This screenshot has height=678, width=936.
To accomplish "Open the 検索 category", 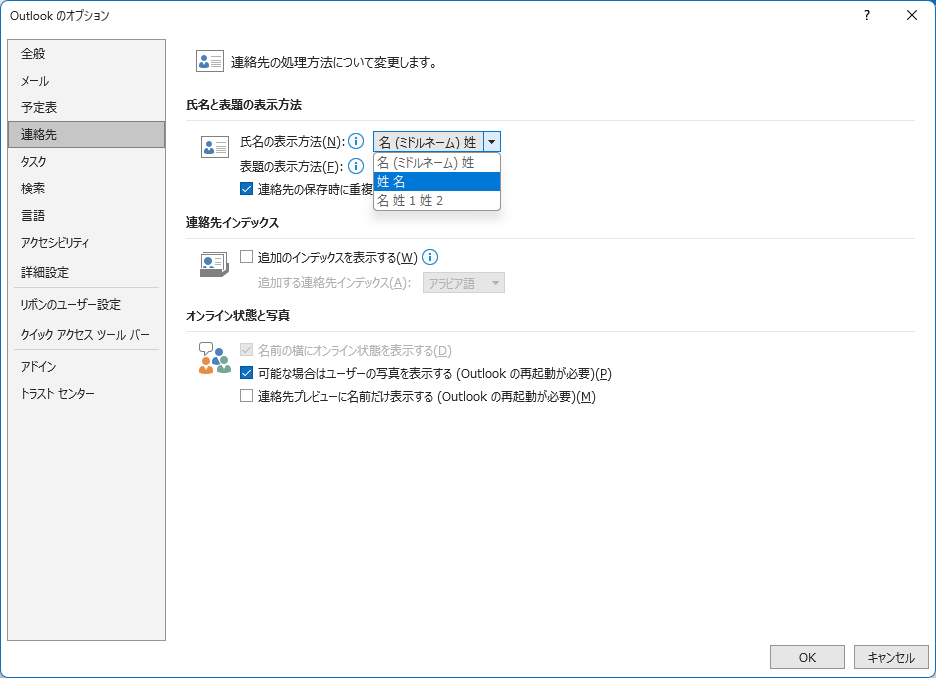I will tap(87, 189).
